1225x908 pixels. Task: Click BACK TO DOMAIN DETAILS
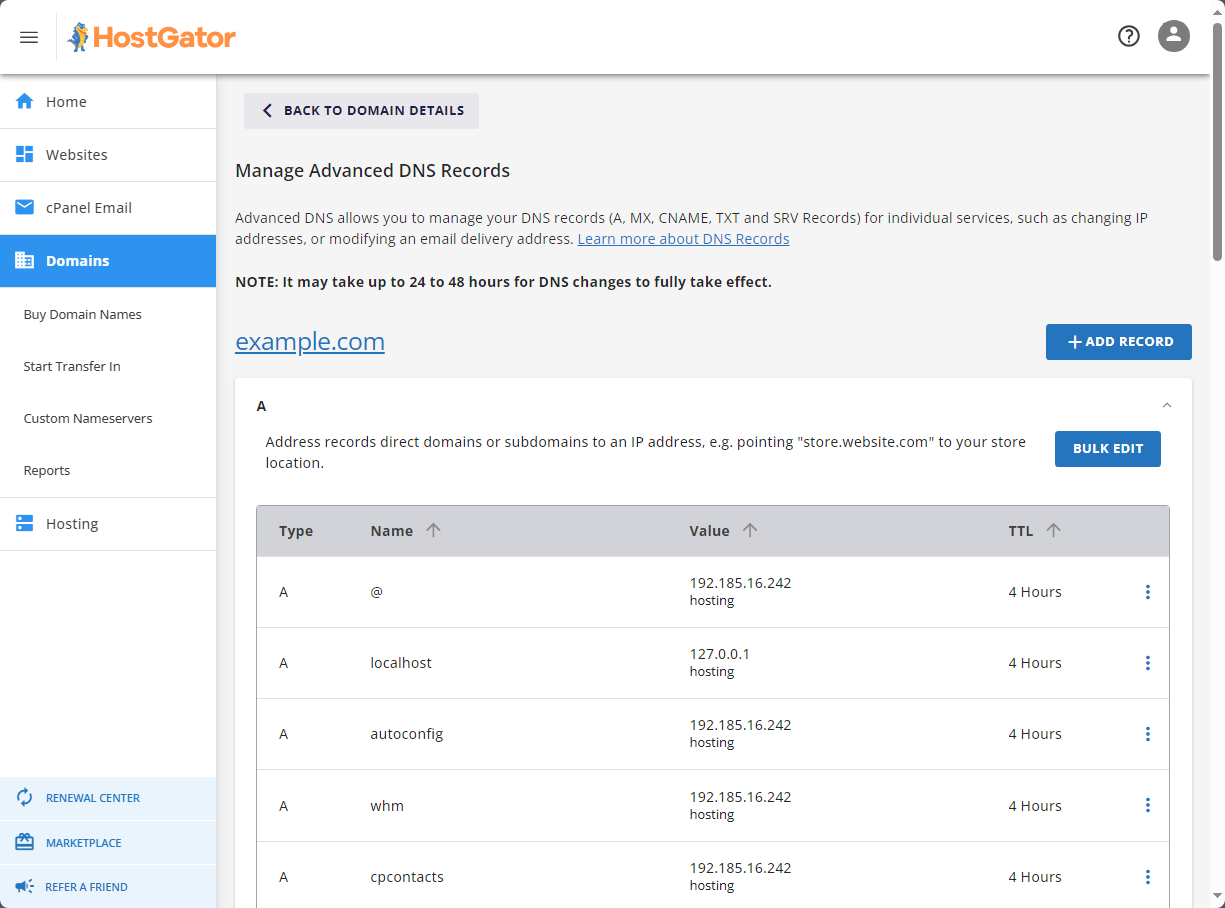[361, 110]
